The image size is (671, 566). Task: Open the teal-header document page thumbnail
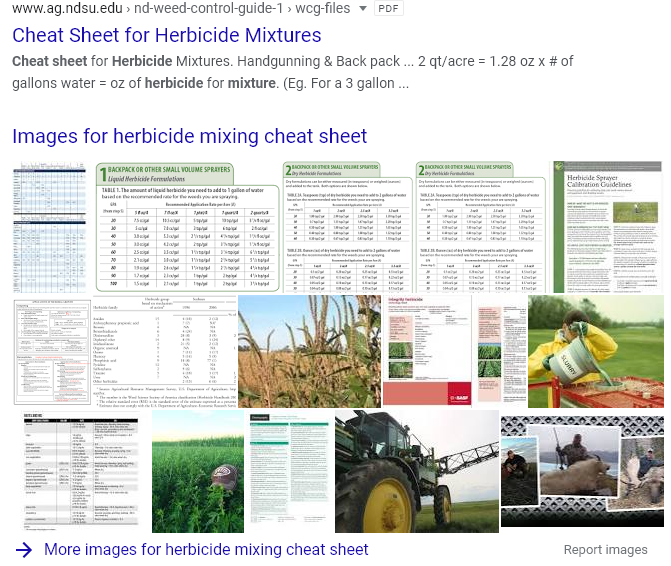(289, 469)
